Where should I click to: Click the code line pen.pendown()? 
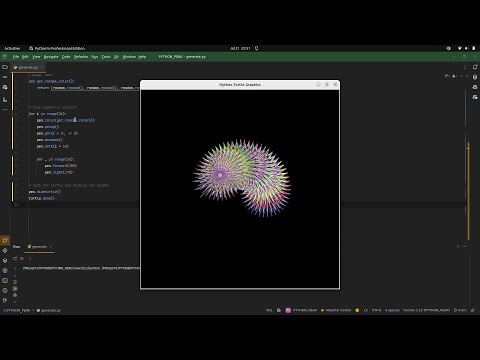(x=49, y=140)
